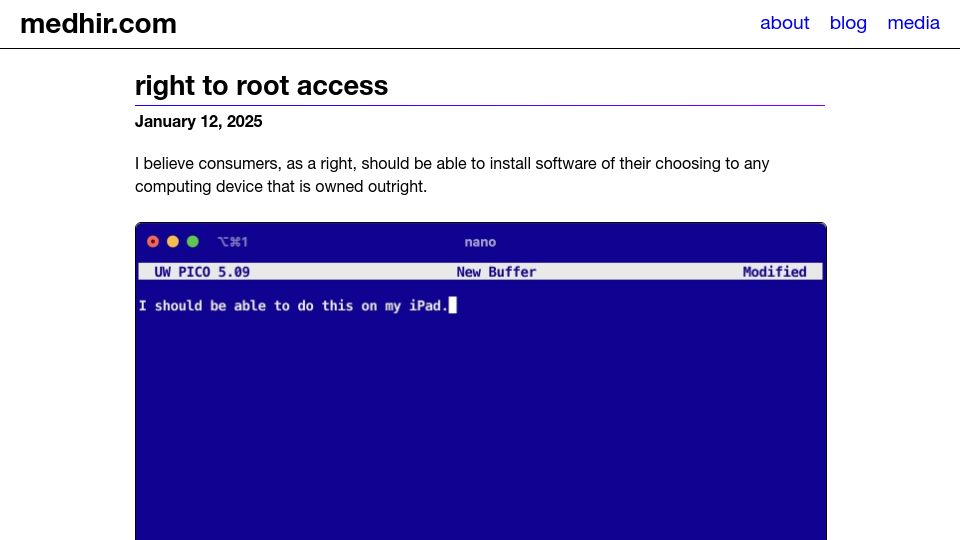The width and height of the screenshot is (960, 540).
Task: Click the nano terminal screenshot image
Action: (x=481, y=381)
